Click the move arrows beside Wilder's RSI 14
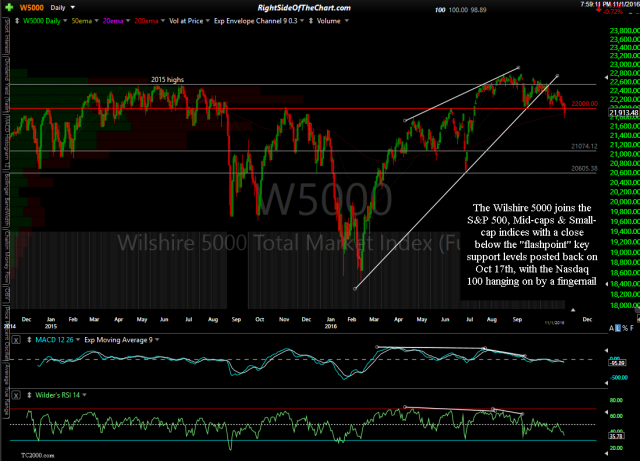 point(29,395)
